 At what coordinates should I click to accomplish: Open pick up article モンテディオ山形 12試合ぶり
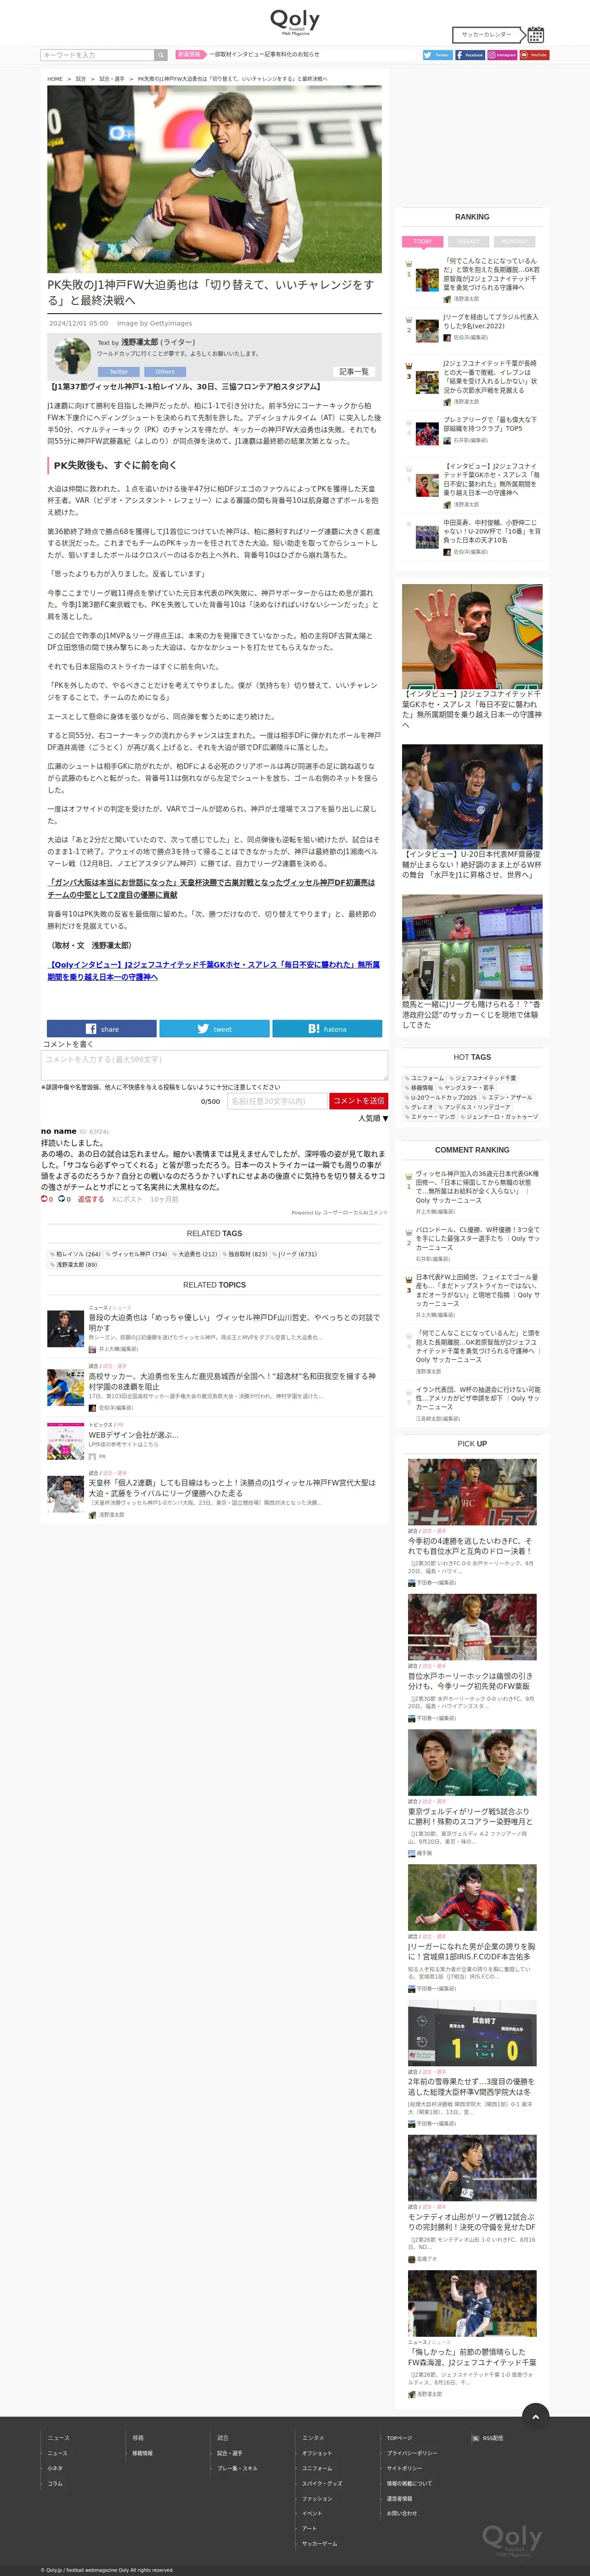[472, 2222]
